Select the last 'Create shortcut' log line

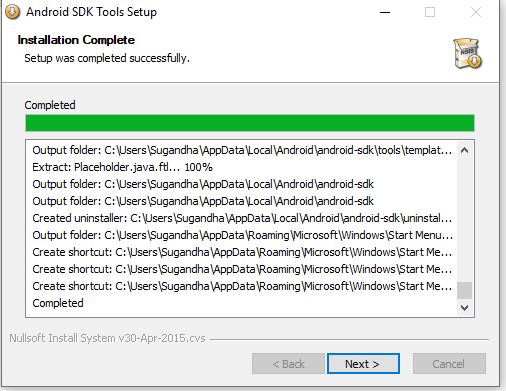[x=242, y=286]
